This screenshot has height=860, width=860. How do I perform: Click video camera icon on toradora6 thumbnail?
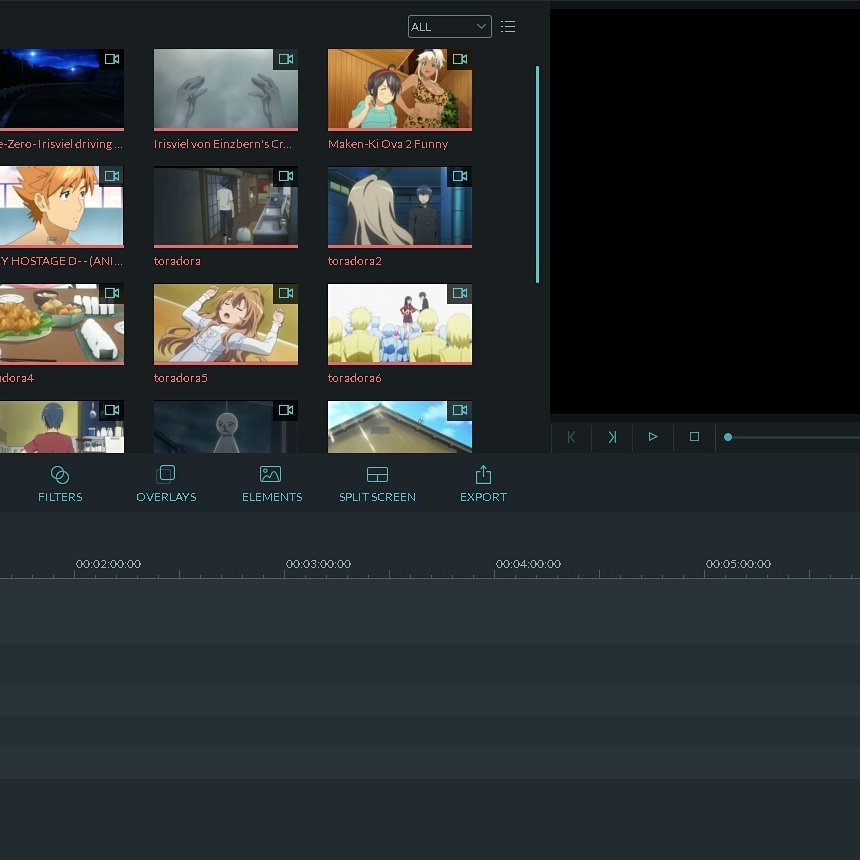coord(460,293)
